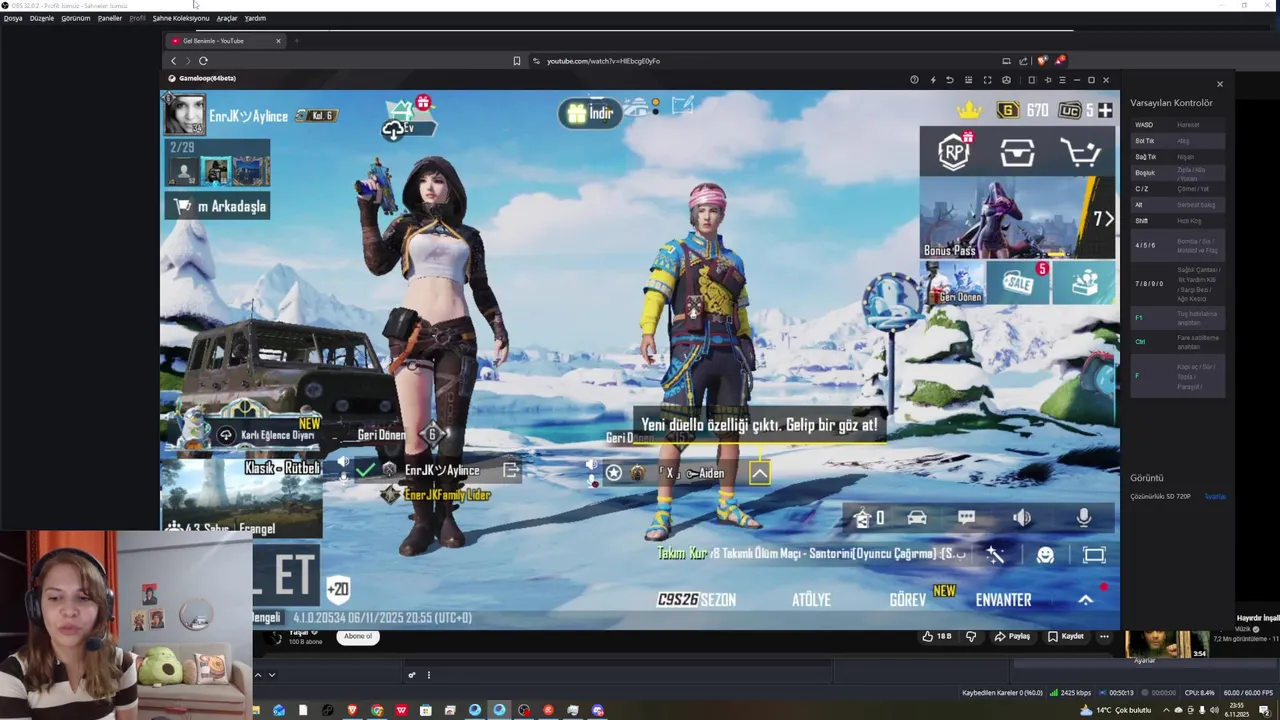1280x720 pixels.
Task: Open the SALE event icon
Action: tap(1018, 283)
